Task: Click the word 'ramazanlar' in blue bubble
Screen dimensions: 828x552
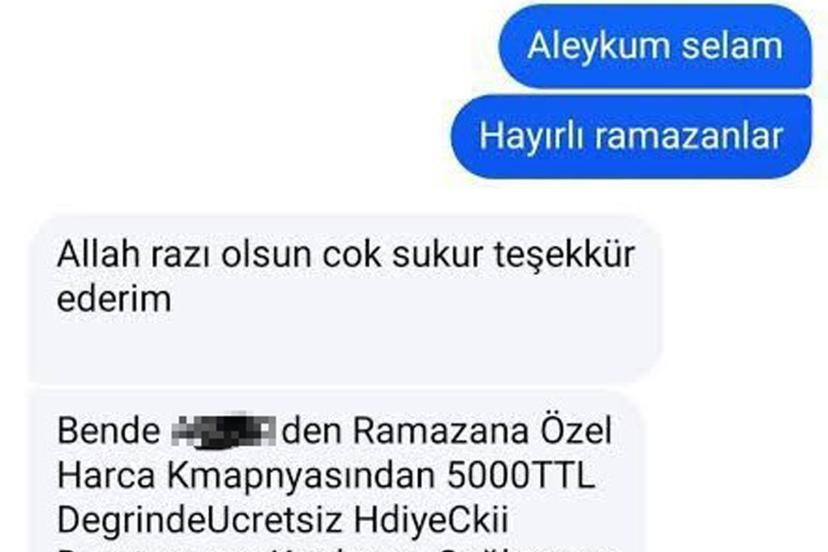Action: click(x=689, y=136)
